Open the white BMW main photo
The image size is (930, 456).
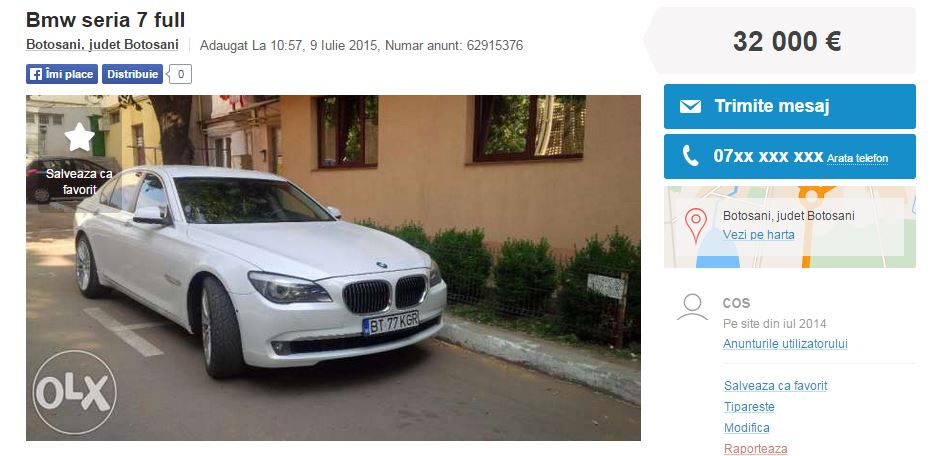[x=333, y=267]
